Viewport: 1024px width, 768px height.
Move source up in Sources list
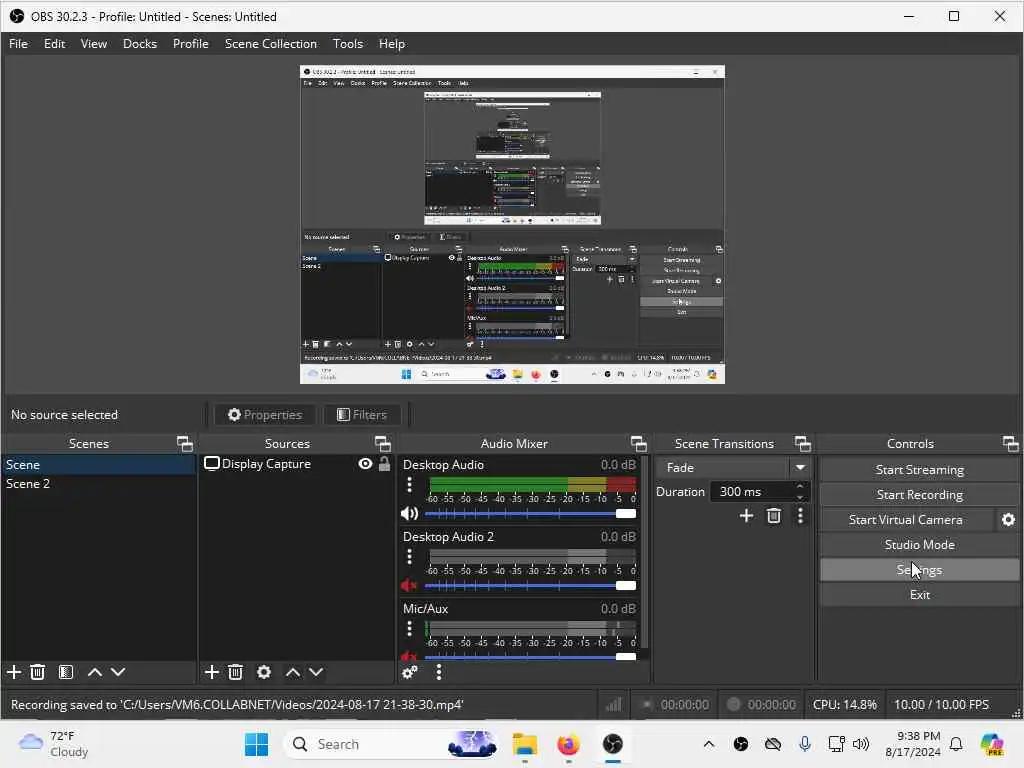coord(293,671)
